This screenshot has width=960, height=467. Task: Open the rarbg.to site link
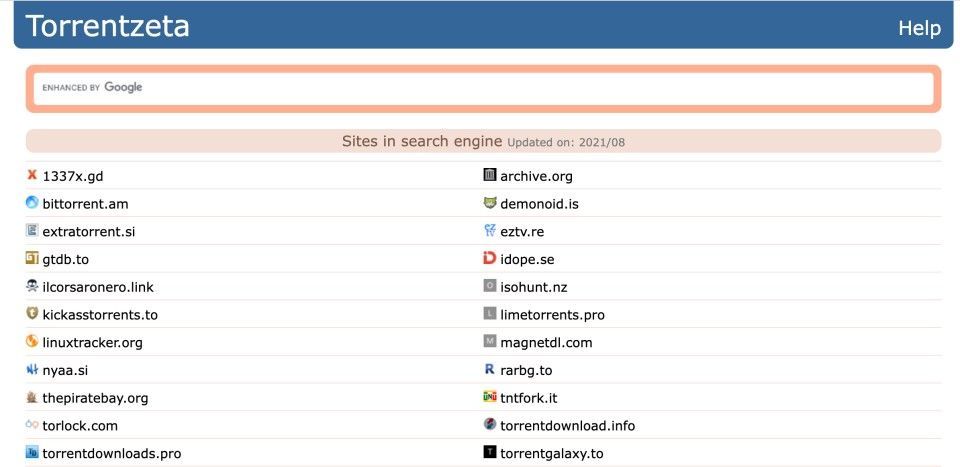tap(526, 370)
